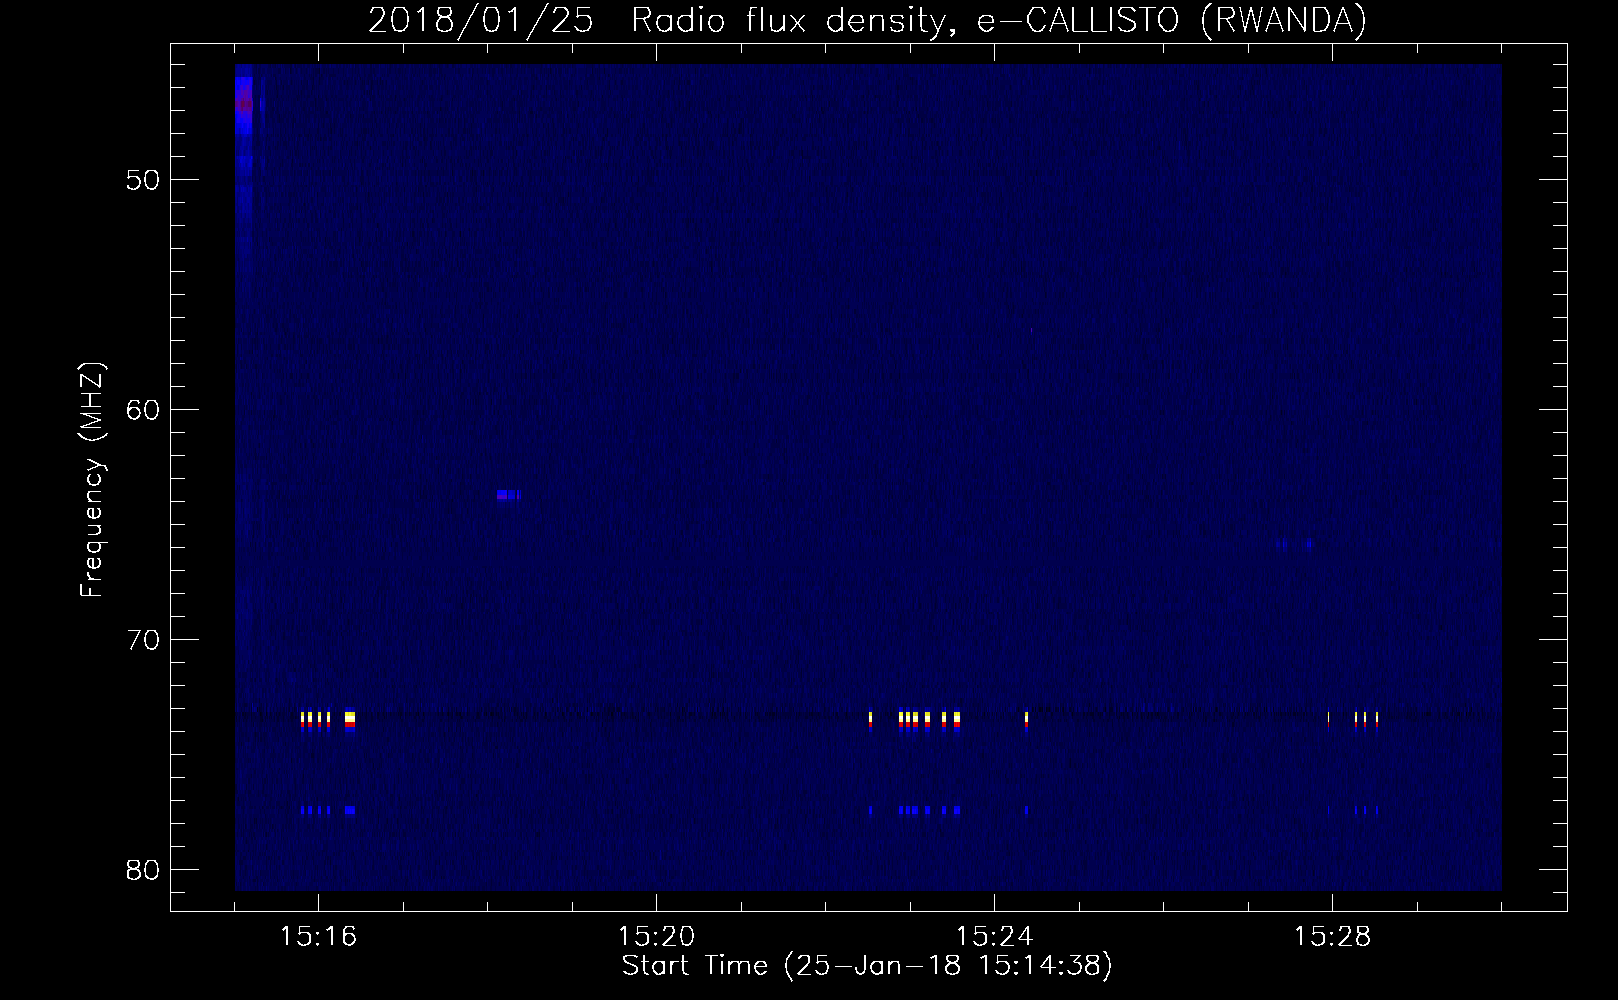
Task: Click the time tick label "15:16"
Action: click(318, 937)
